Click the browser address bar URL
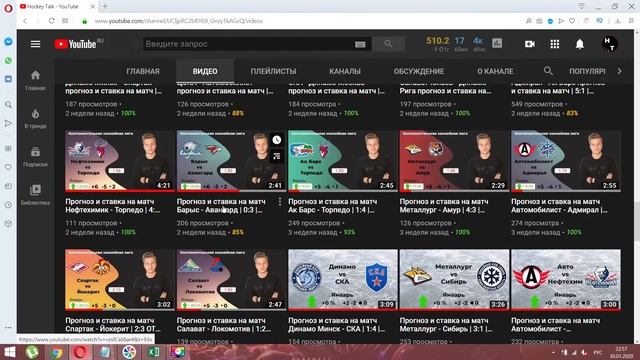Screen dimensions: 640x360 coord(178,21)
